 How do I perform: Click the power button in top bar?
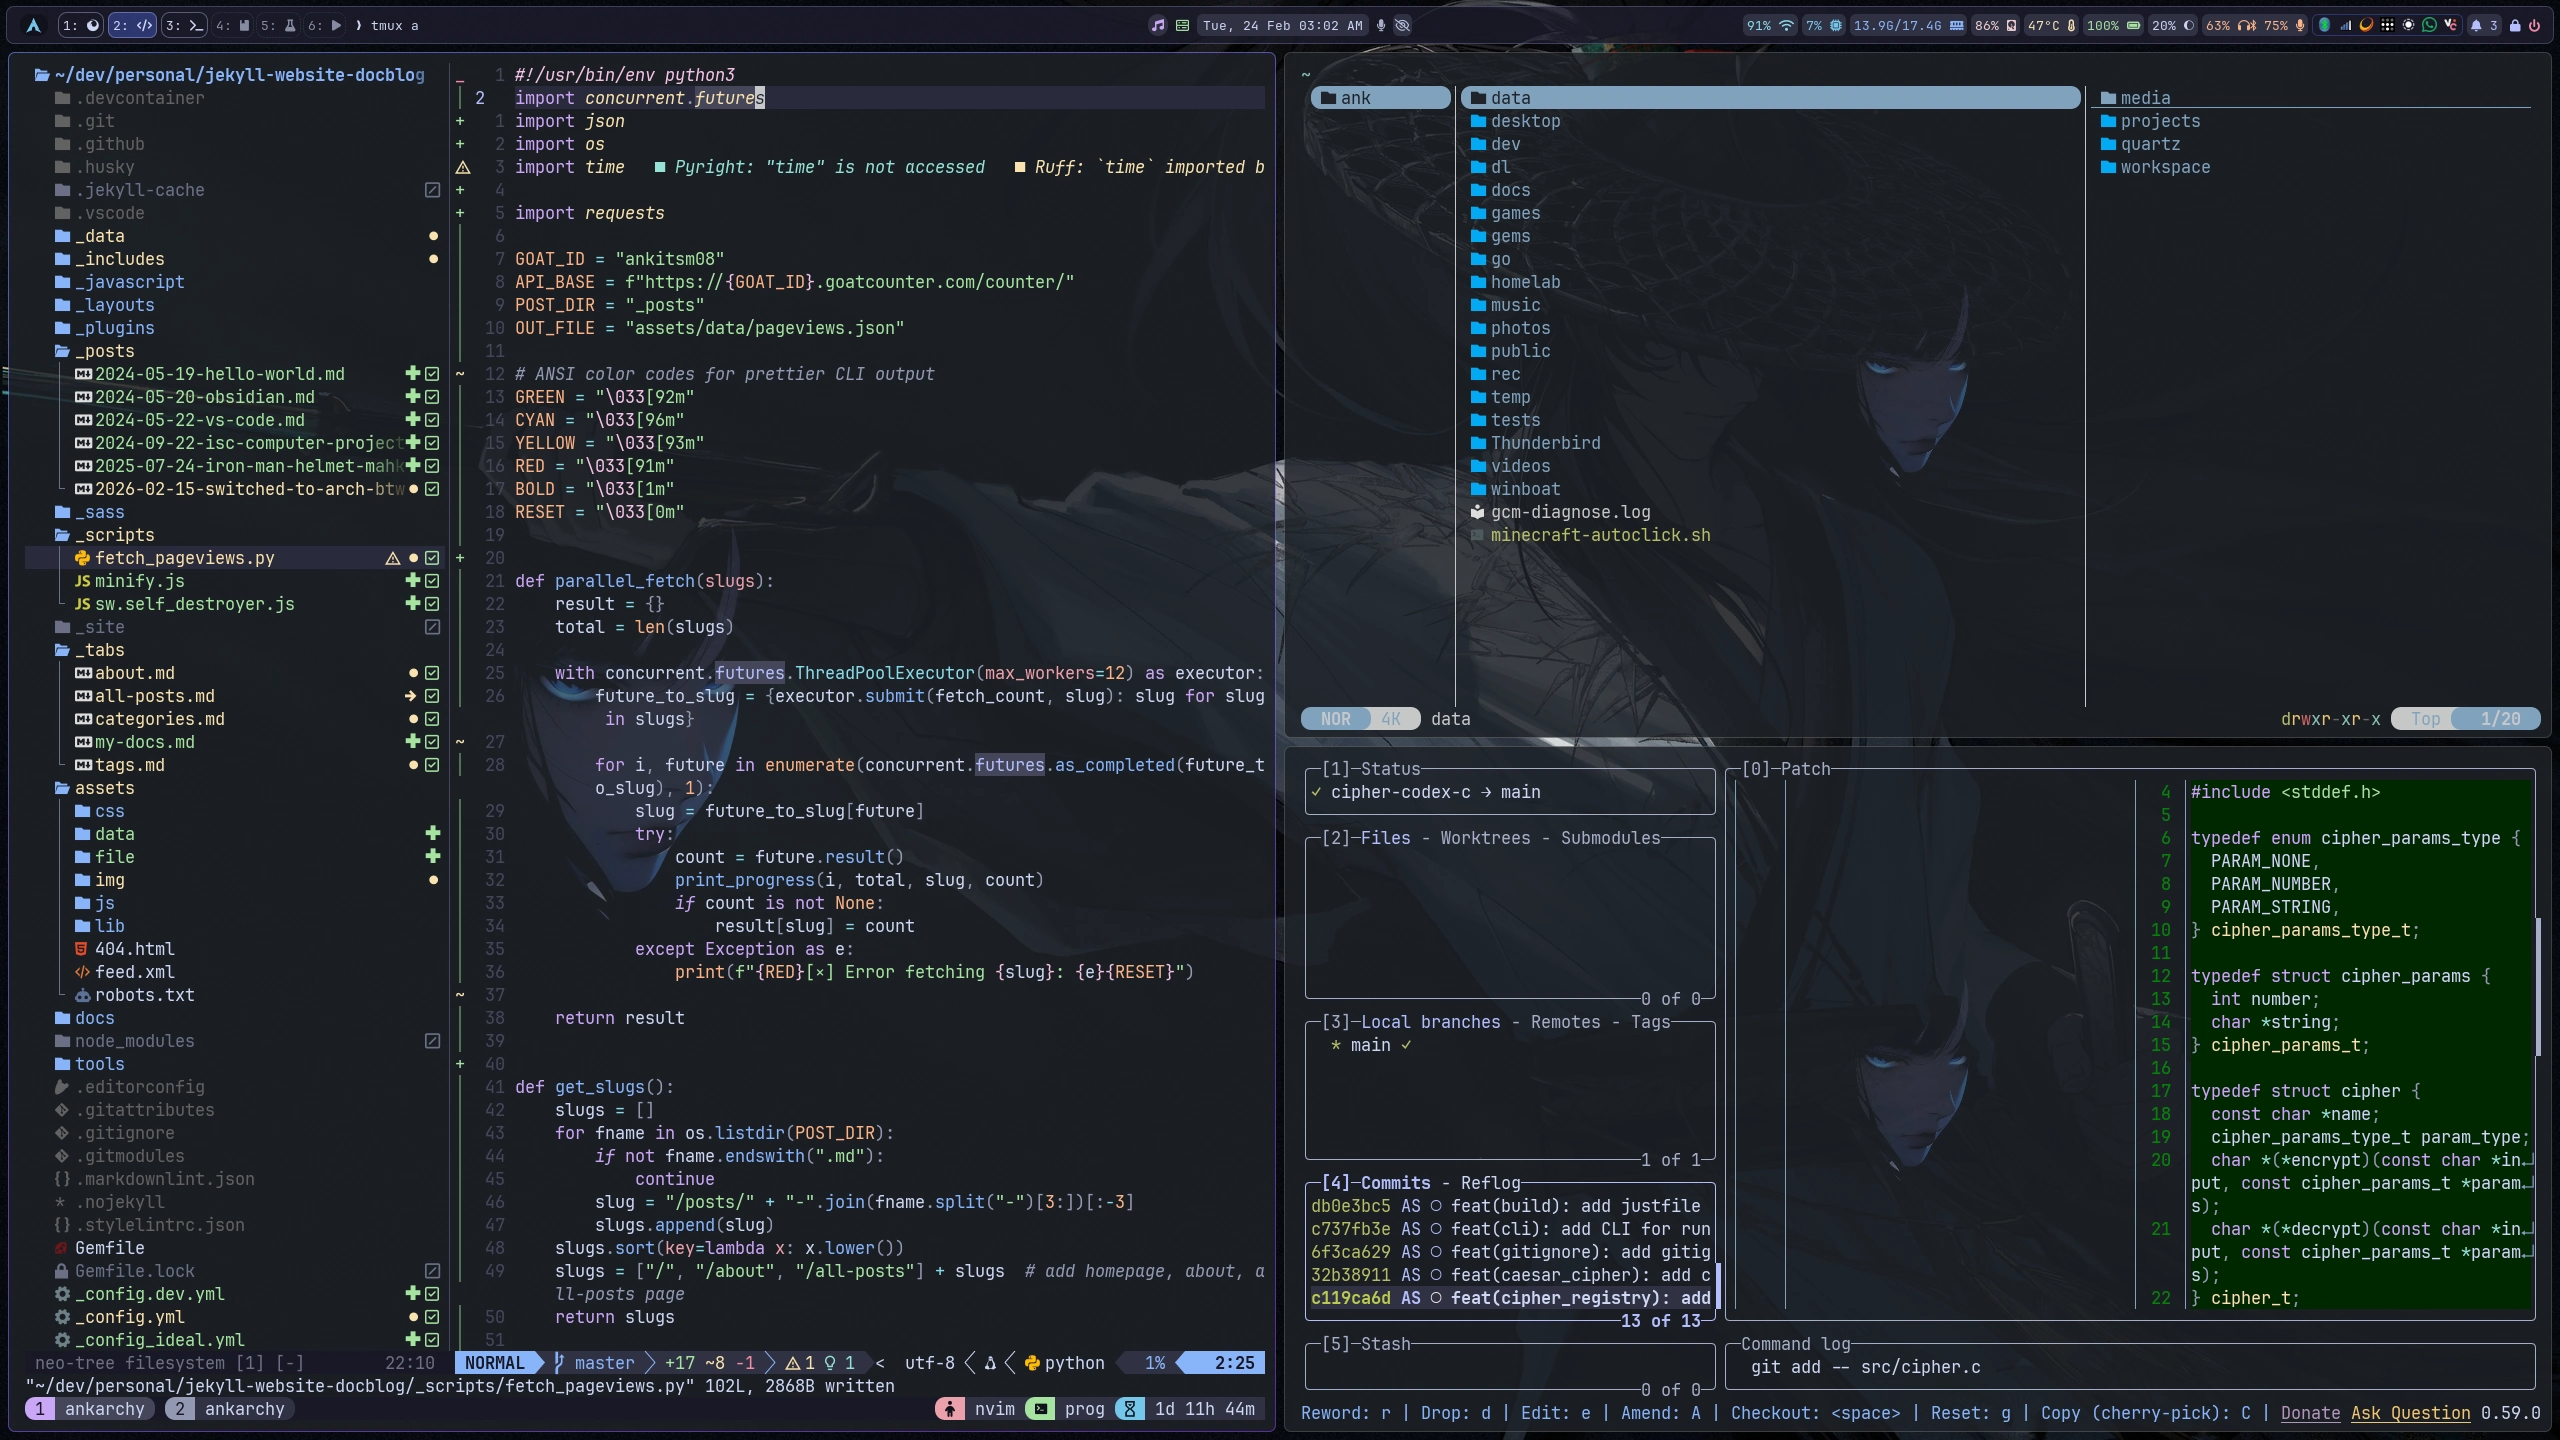[x=2534, y=25]
